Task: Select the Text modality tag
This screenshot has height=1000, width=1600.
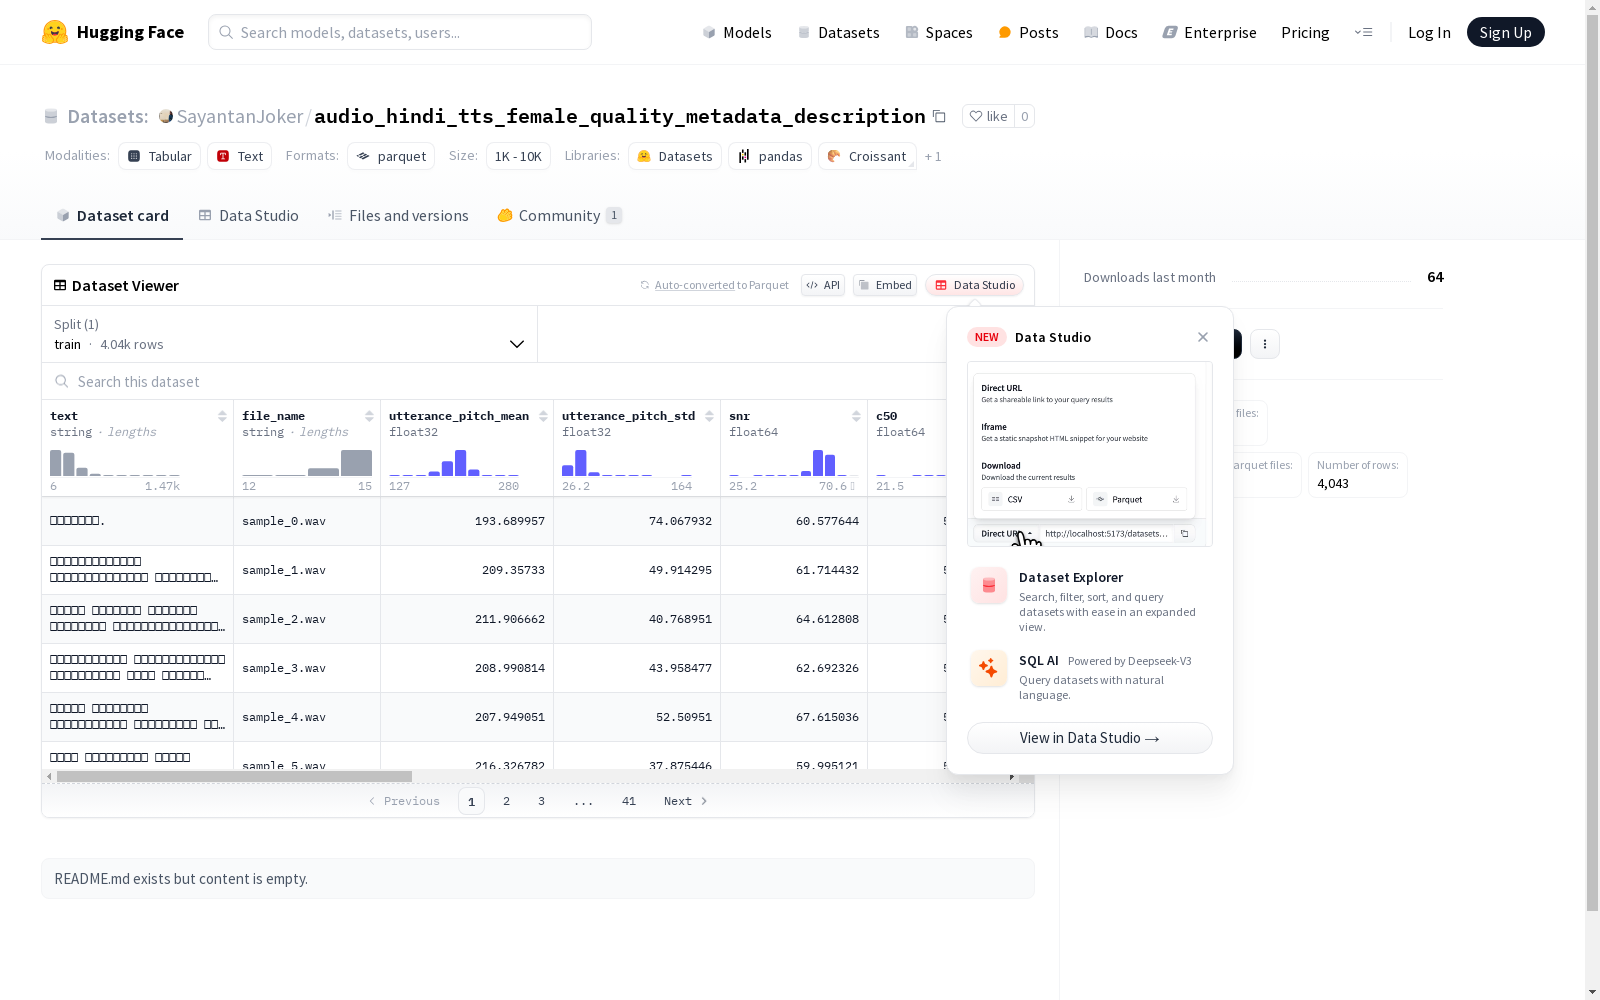Action: (240, 156)
